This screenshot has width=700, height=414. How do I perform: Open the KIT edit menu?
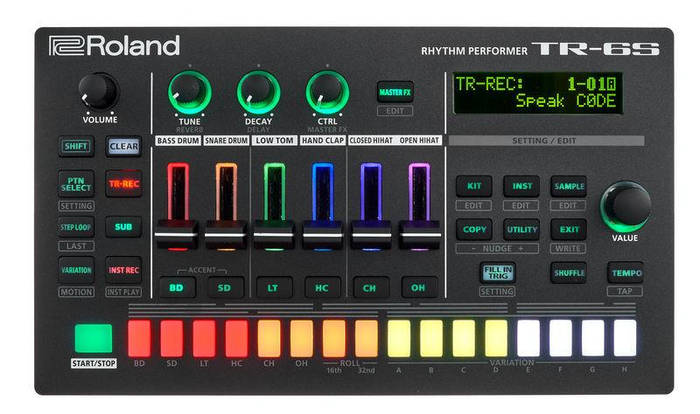point(474,186)
